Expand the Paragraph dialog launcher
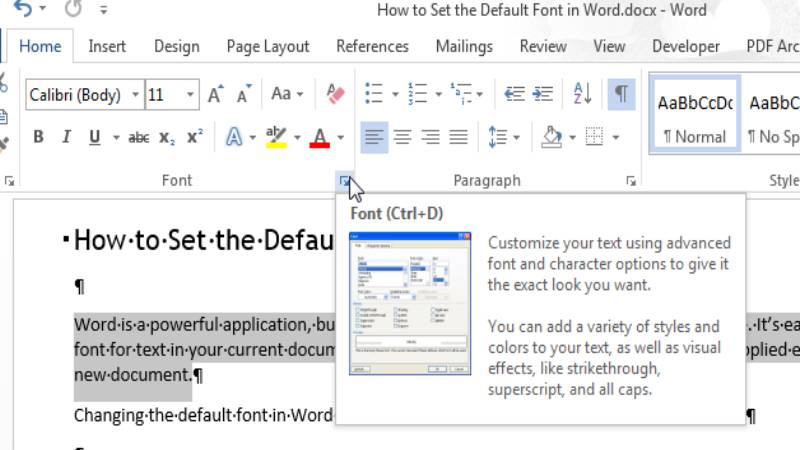 click(631, 181)
